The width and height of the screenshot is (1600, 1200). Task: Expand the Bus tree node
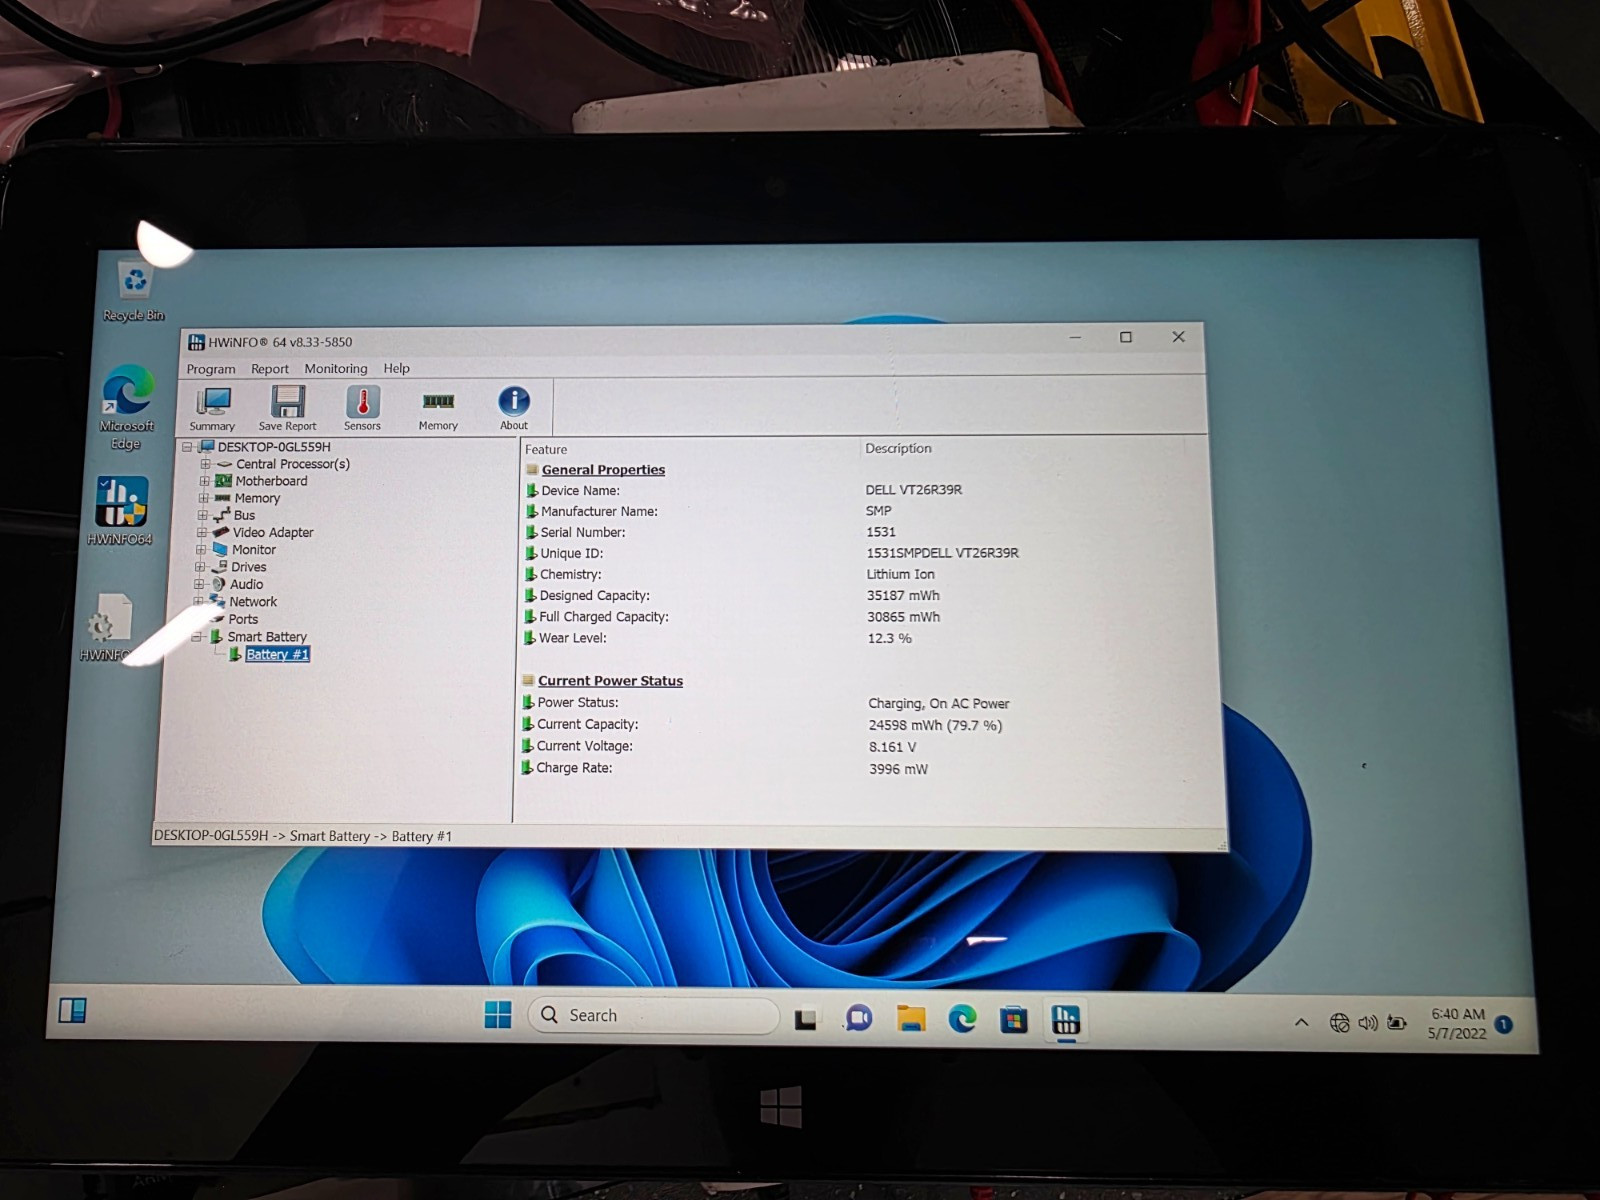pos(202,515)
